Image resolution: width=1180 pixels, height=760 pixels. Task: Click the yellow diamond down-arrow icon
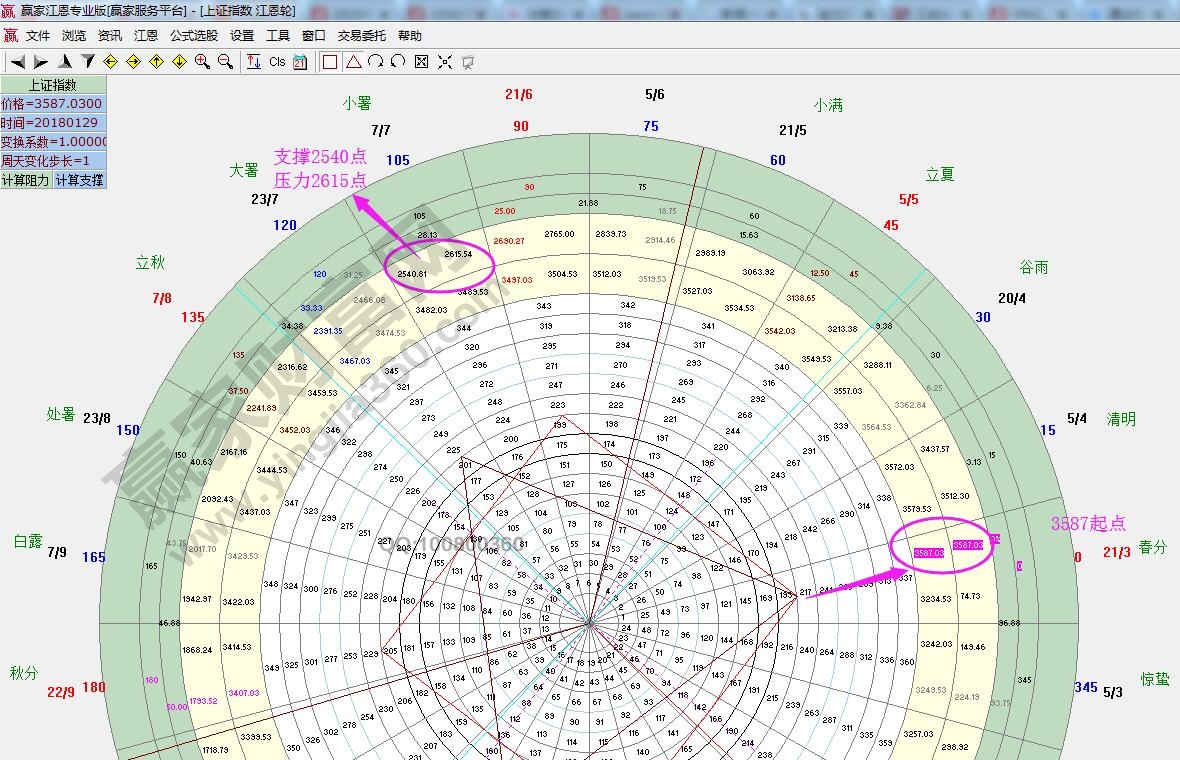pyautogui.click(x=179, y=62)
